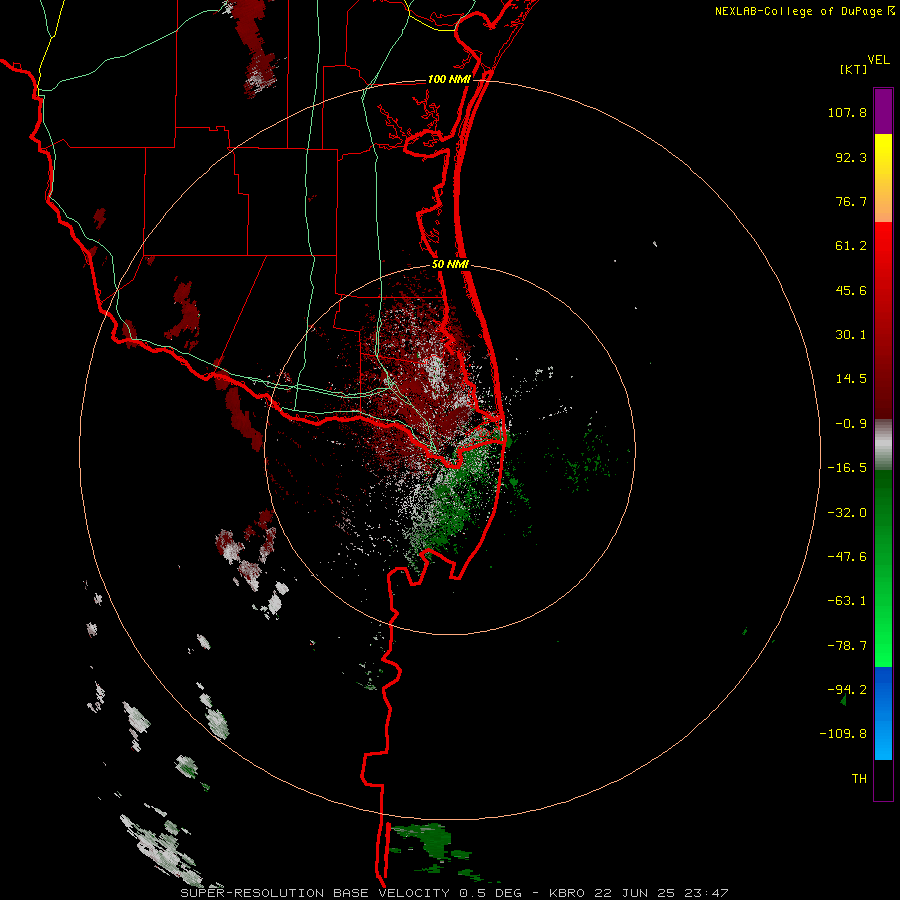Click the -16.5 velocity scale value
Image resolution: width=900 pixels, height=900 pixels.
pyautogui.click(x=847, y=468)
